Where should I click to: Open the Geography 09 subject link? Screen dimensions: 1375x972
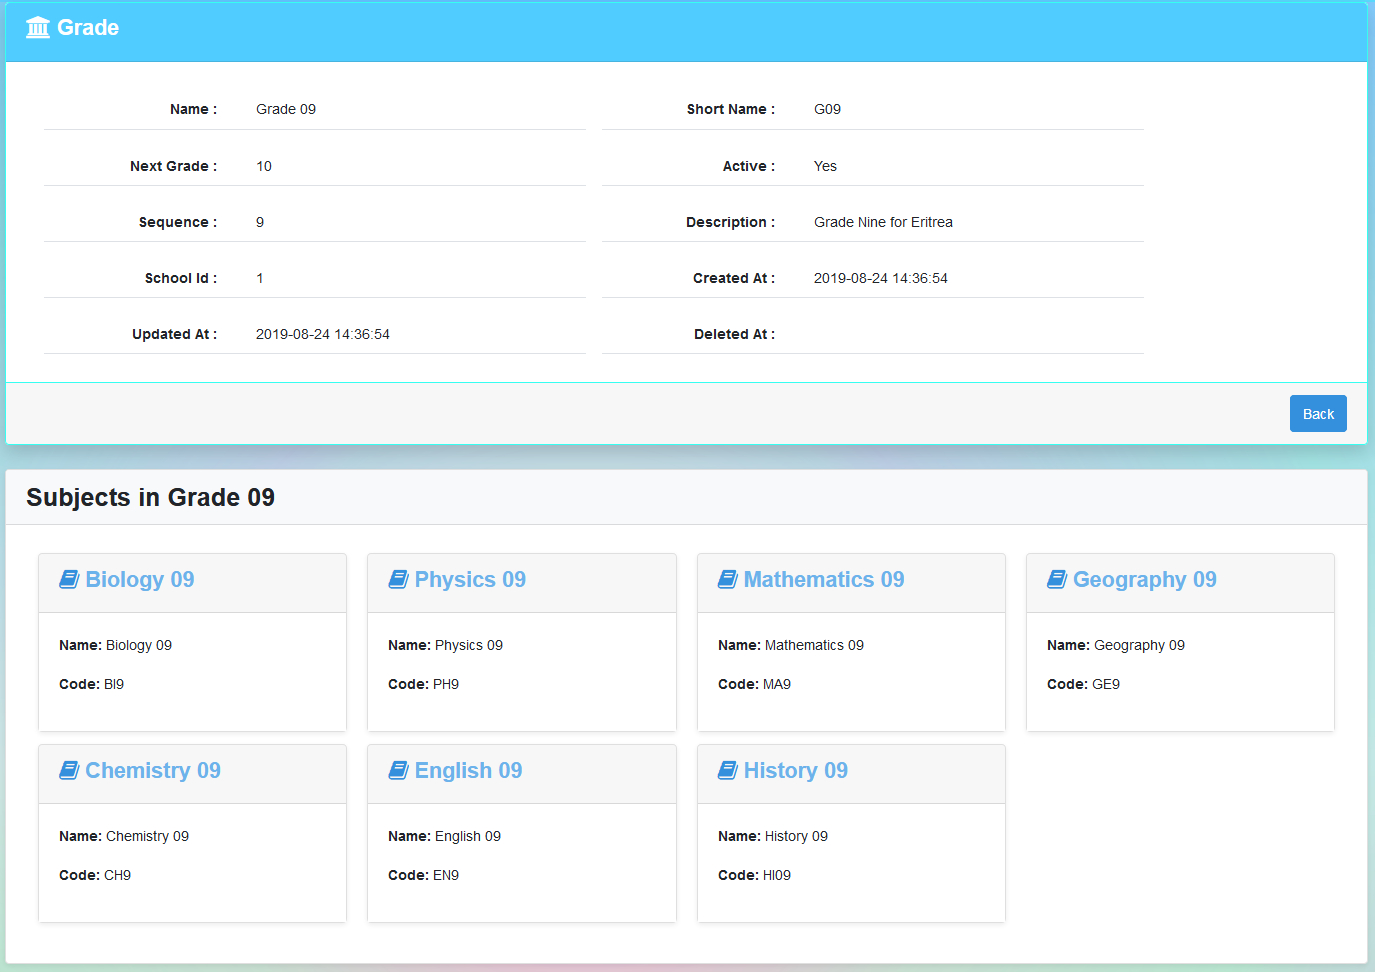point(1144,580)
